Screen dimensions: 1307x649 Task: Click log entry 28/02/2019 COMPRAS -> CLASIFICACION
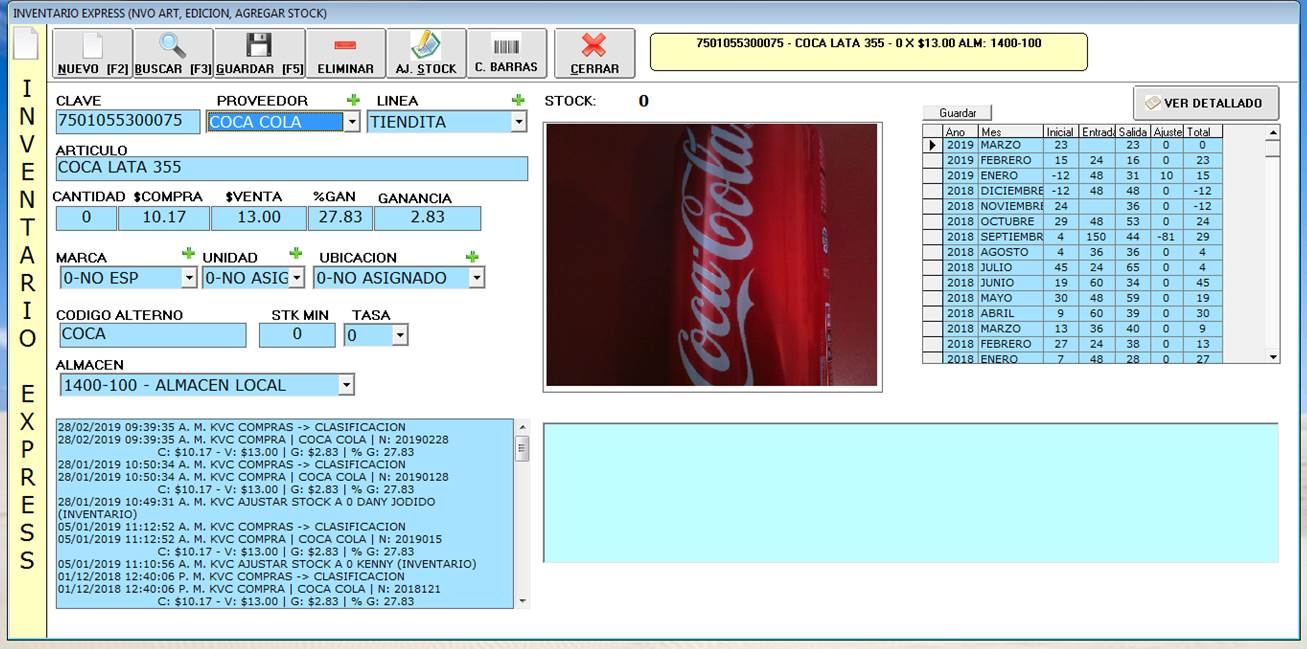click(231, 427)
